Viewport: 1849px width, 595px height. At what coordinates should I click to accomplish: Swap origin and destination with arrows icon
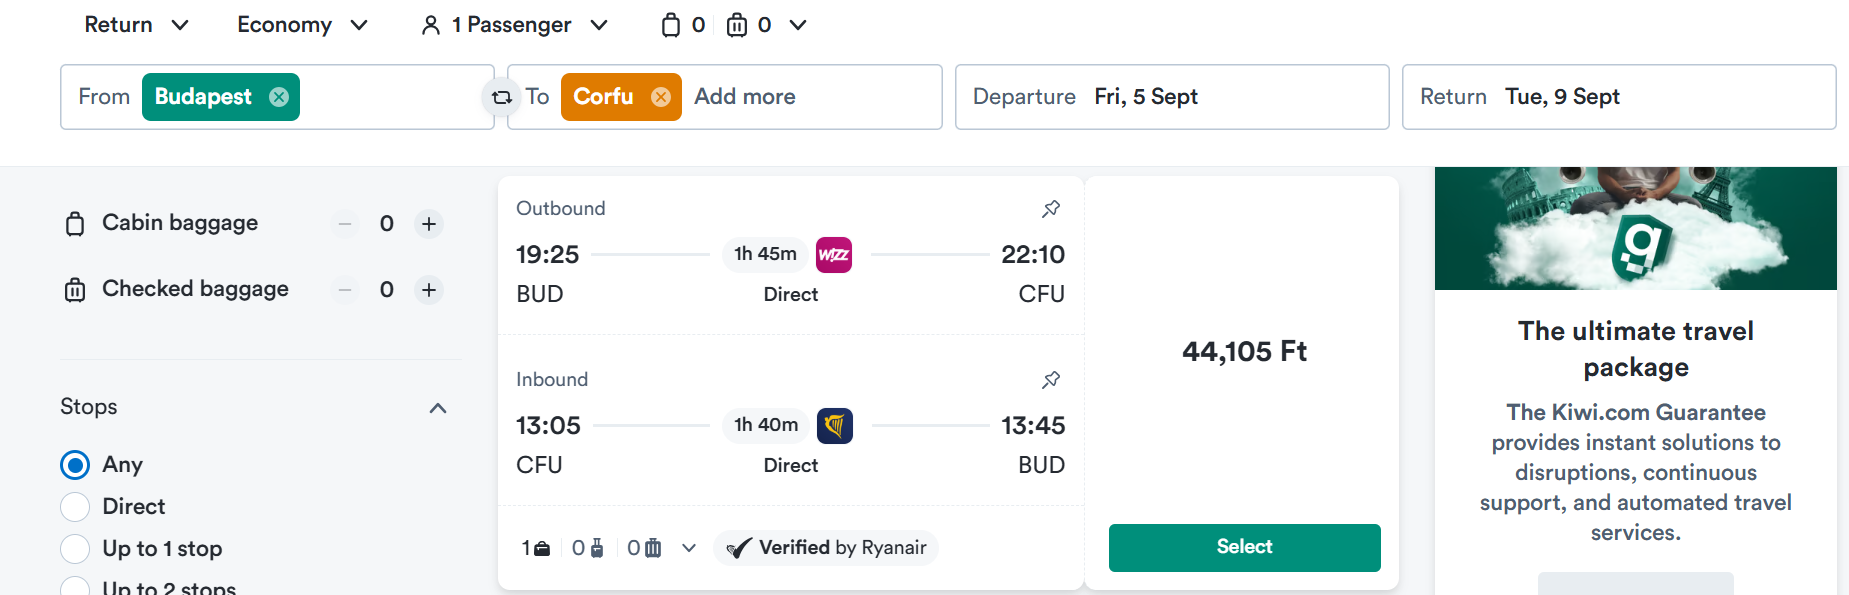(x=501, y=97)
